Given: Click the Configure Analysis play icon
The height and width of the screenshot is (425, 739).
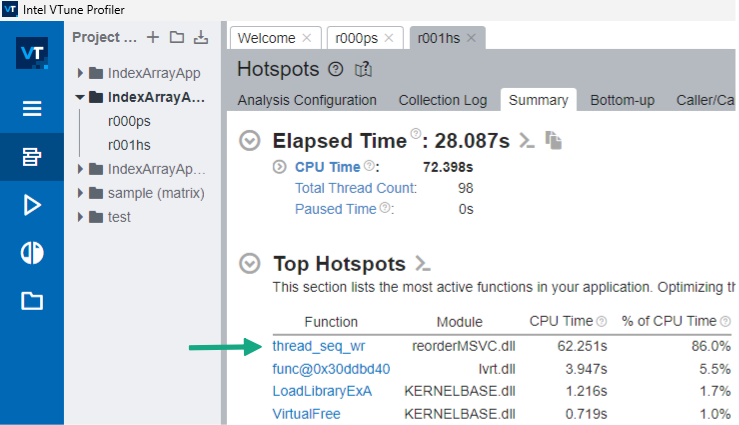Looking at the screenshot, I should click(x=32, y=205).
